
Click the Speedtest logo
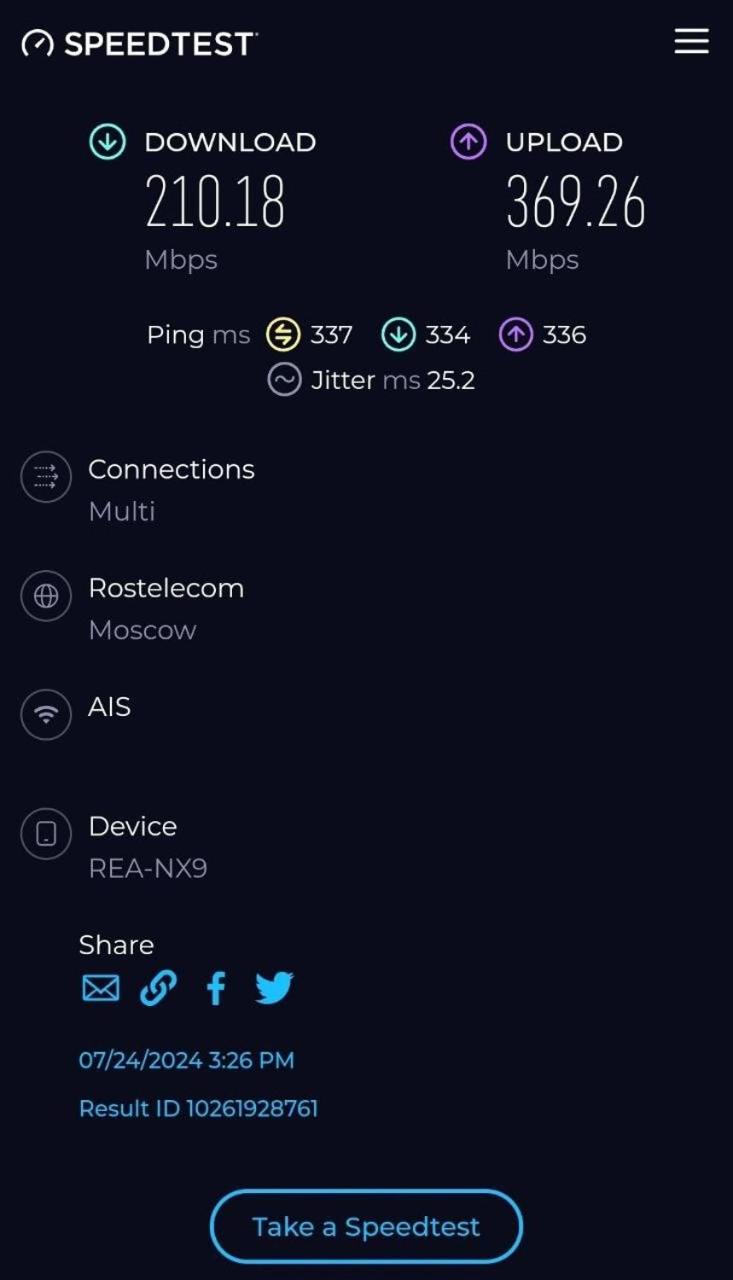point(140,43)
